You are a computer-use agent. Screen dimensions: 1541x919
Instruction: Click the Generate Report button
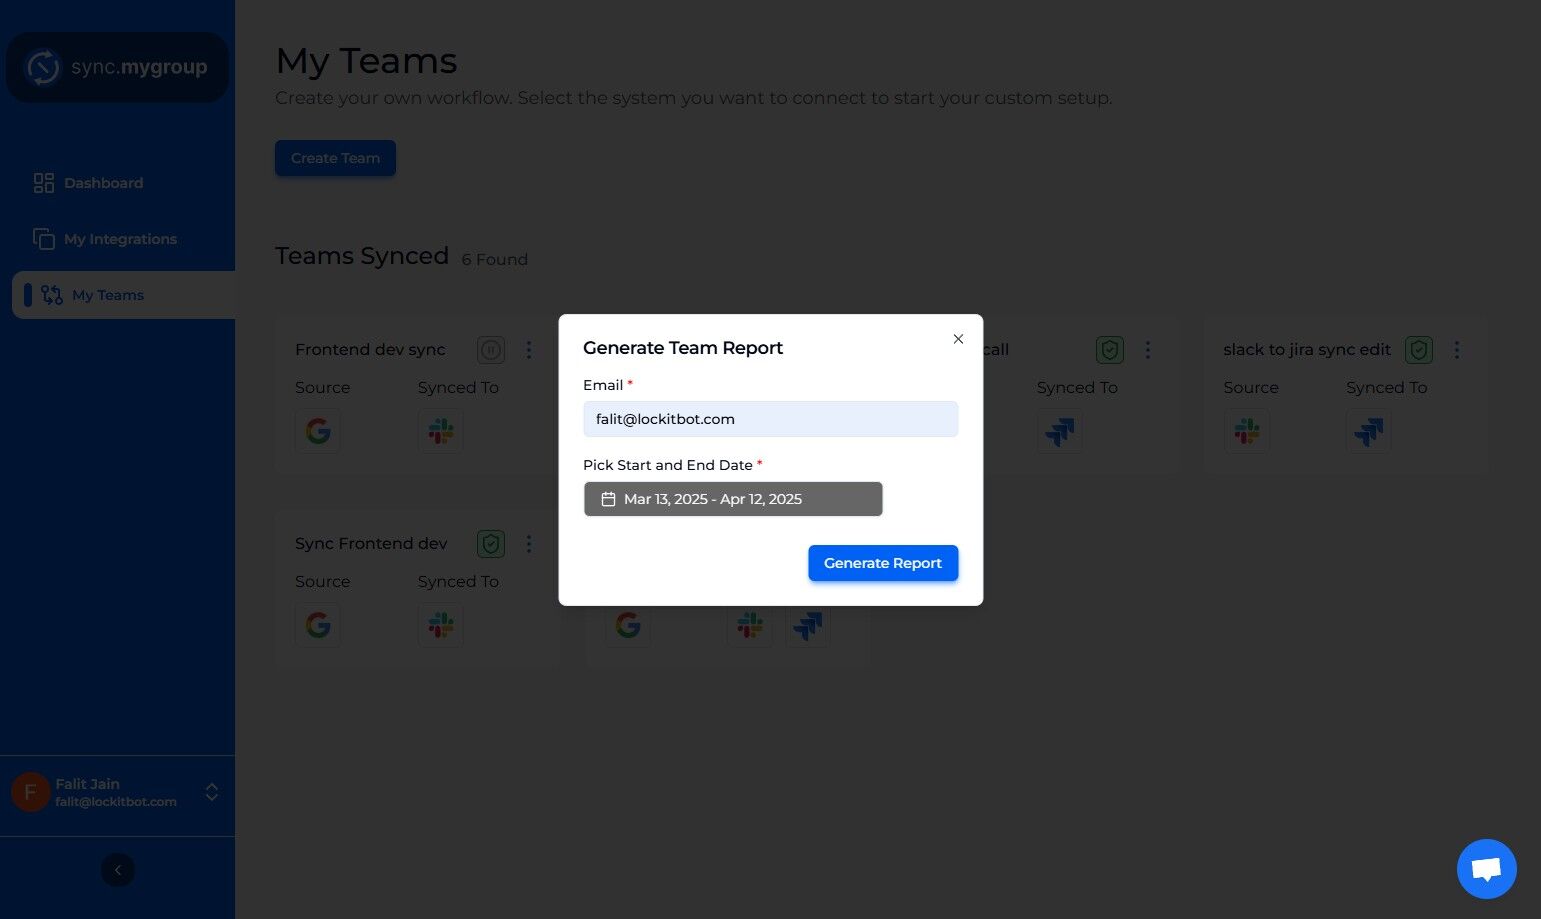click(x=883, y=563)
